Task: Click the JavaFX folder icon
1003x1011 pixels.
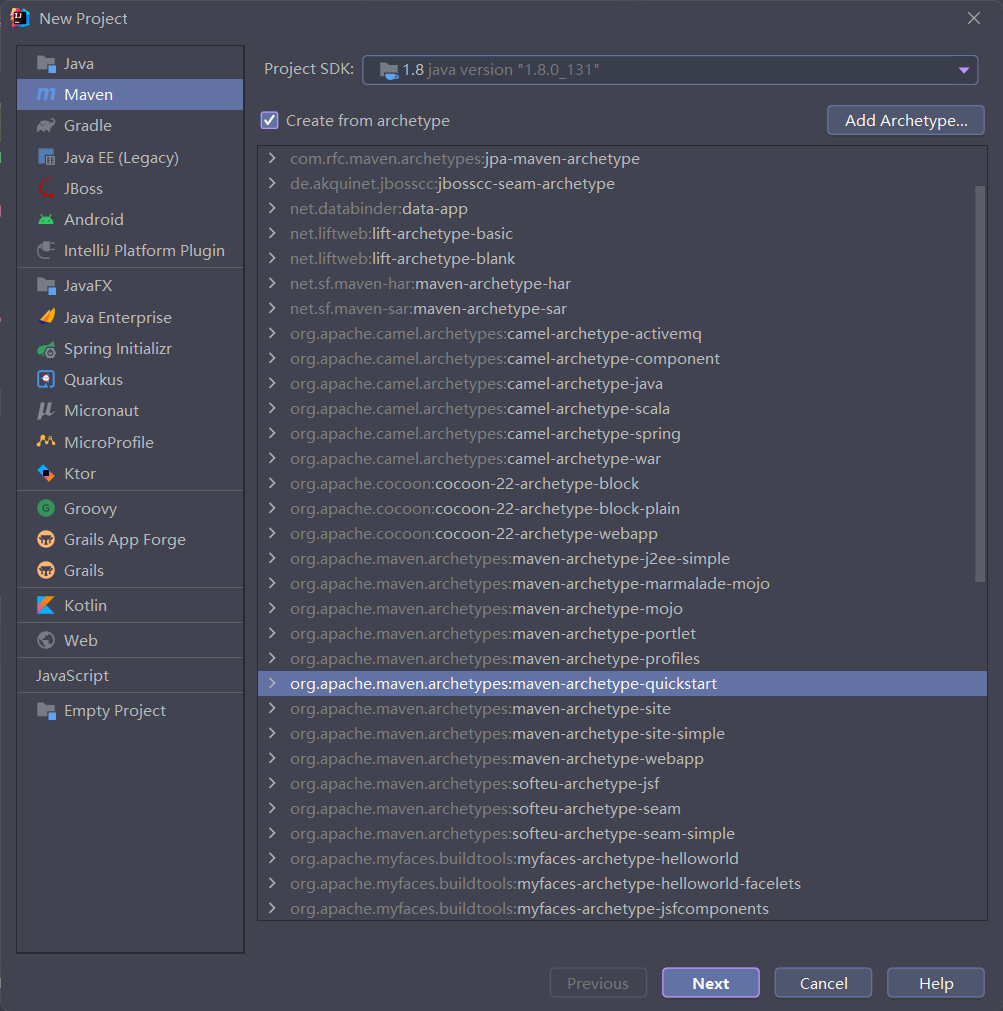Action: (46, 285)
